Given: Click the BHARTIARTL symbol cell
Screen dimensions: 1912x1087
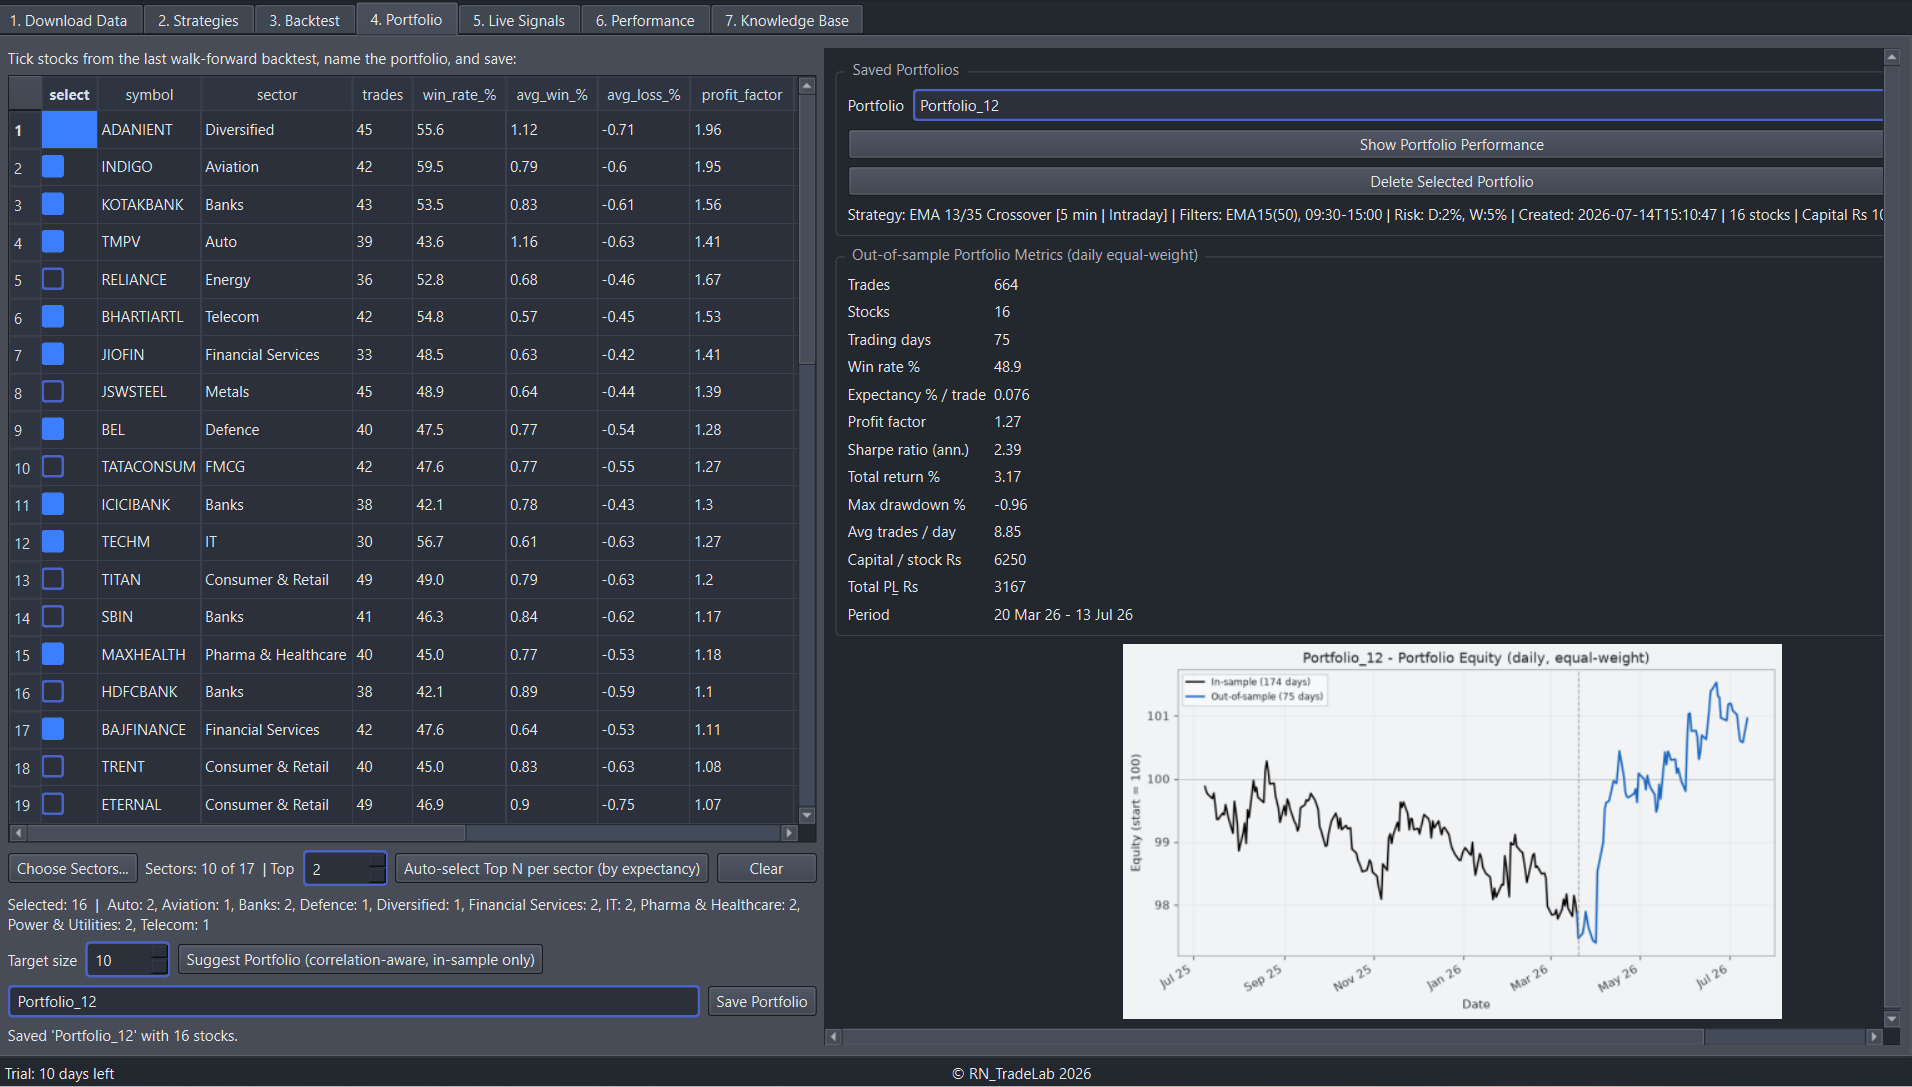Looking at the screenshot, I should pos(149,317).
